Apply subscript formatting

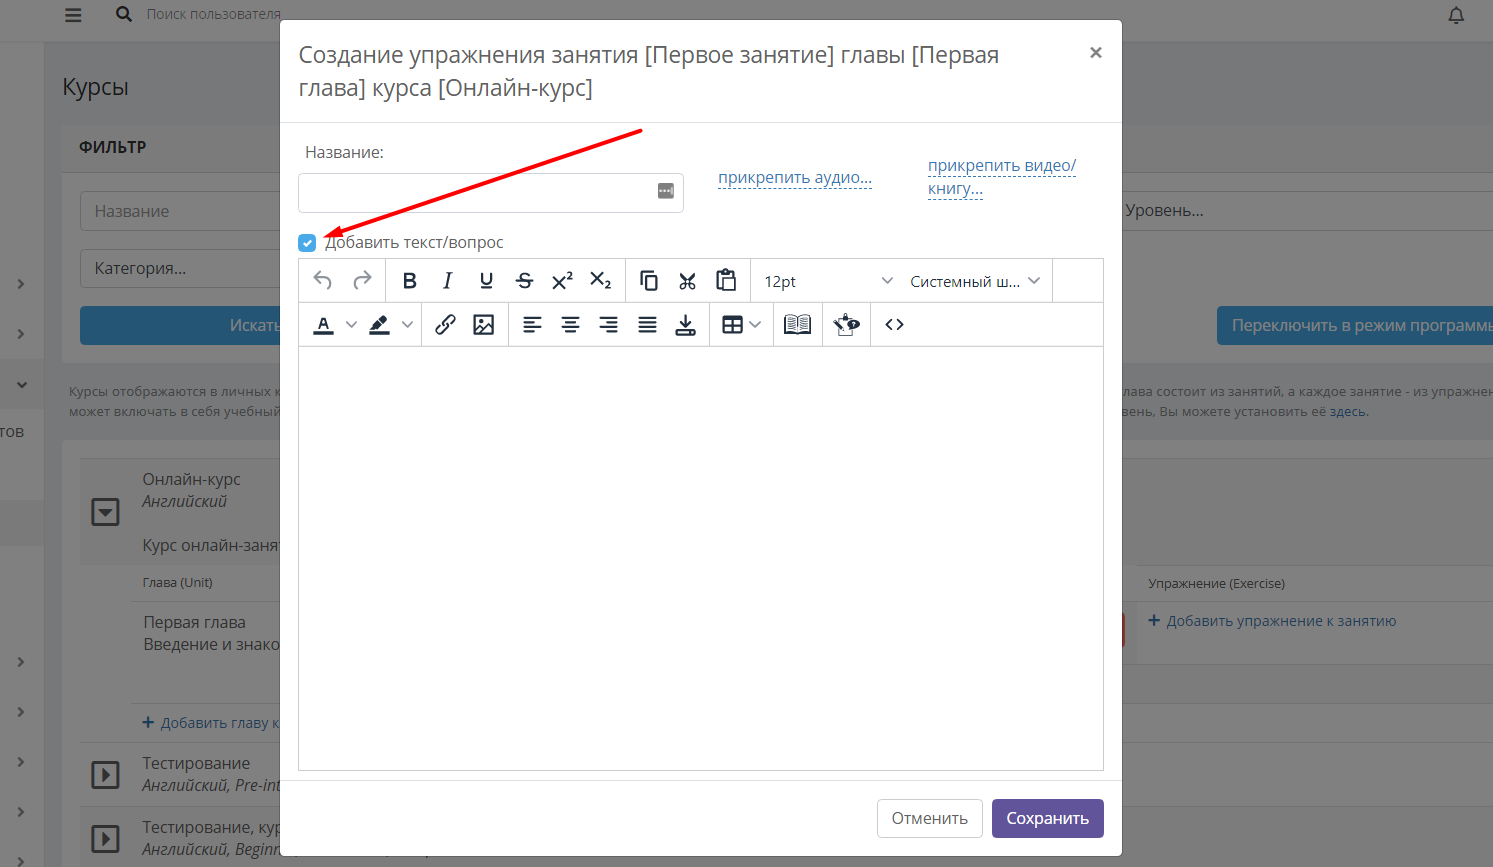point(600,281)
